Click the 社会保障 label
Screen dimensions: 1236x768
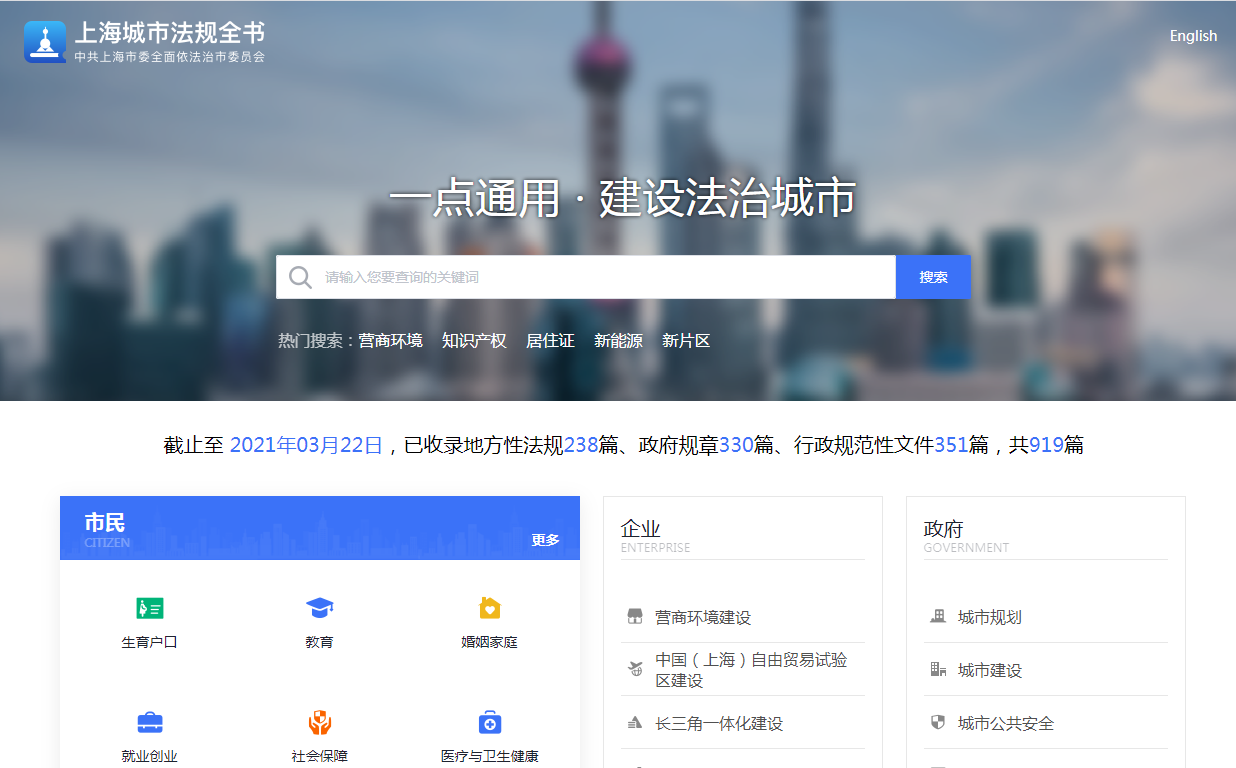tap(319, 757)
